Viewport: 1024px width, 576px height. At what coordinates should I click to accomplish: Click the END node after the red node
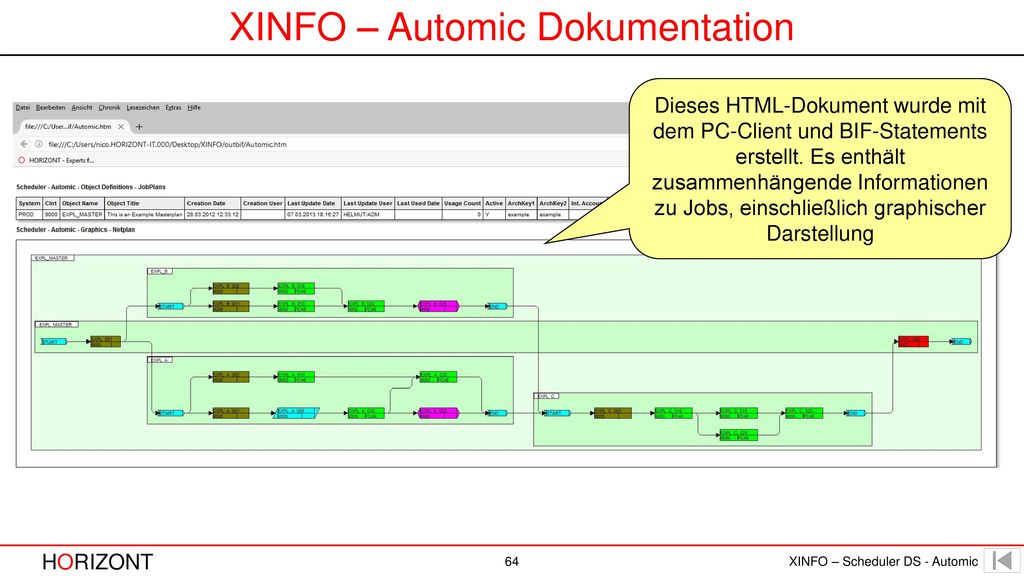coord(961,342)
